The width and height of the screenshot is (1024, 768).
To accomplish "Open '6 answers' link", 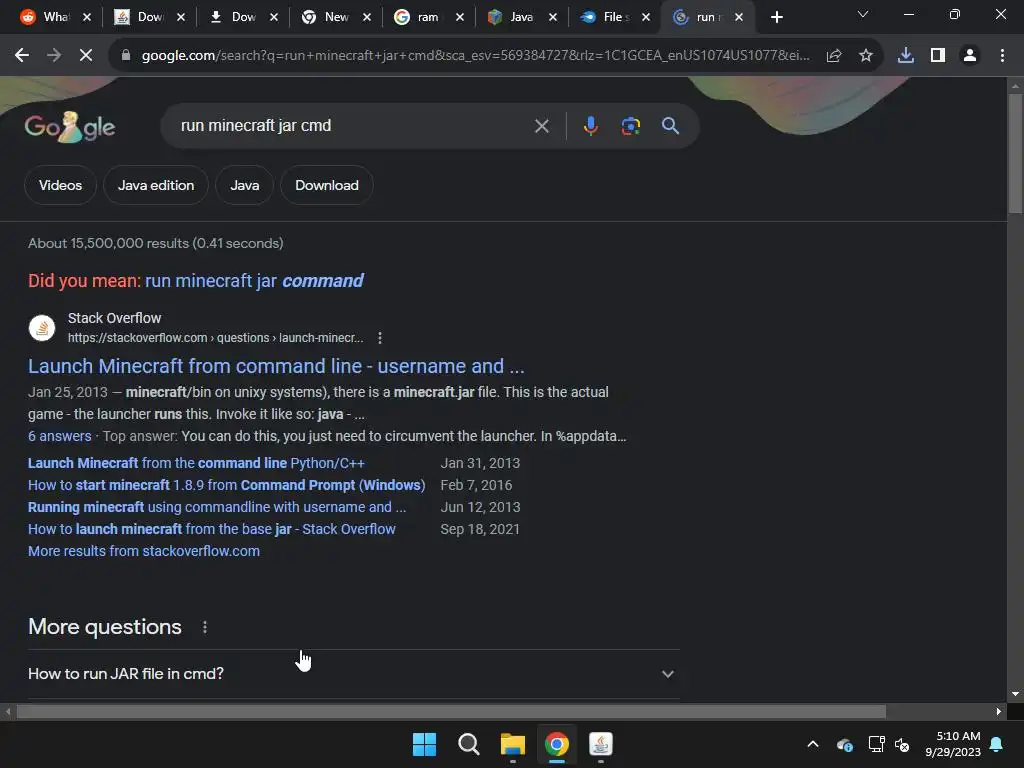I will tap(59, 436).
